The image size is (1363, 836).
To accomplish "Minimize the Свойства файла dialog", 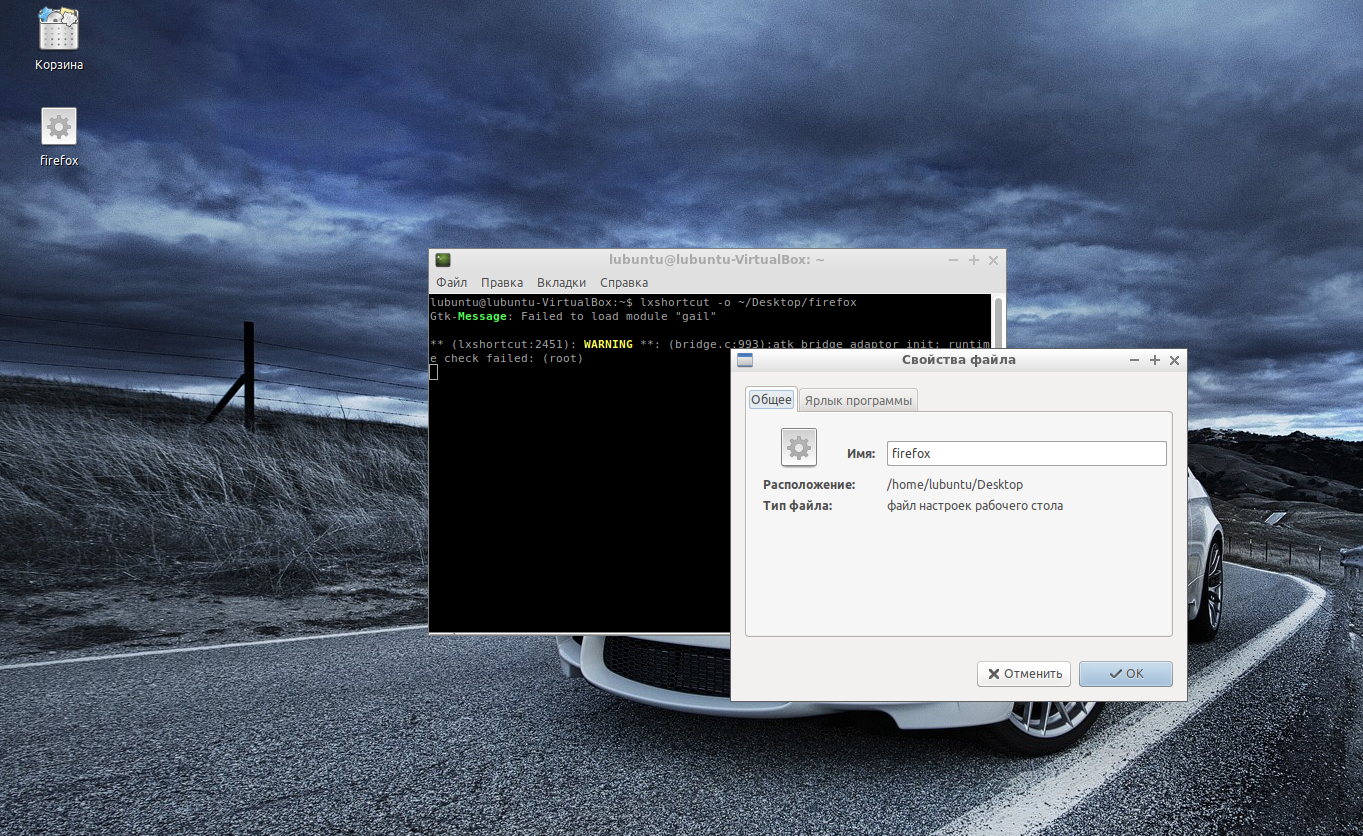I will 1134,360.
